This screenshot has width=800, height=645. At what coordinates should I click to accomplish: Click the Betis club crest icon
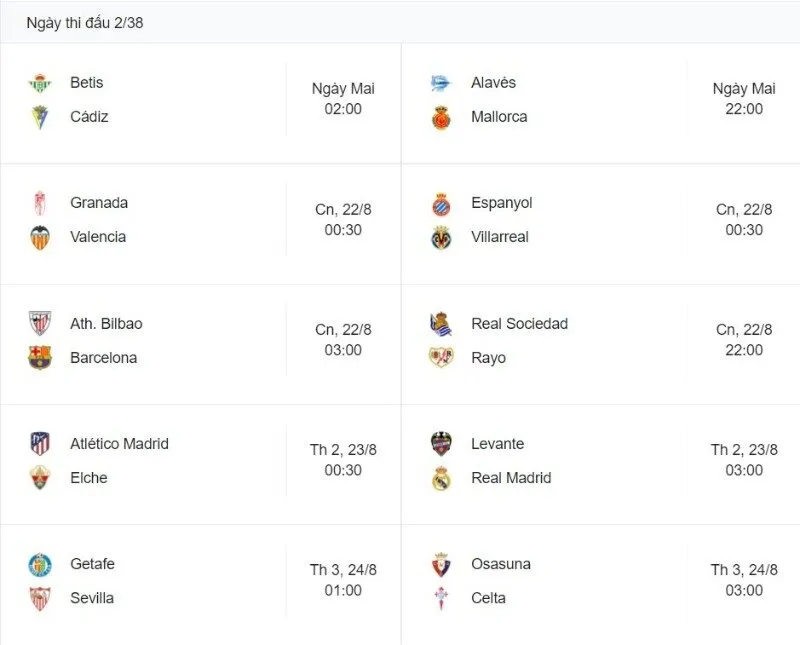(39, 83)
